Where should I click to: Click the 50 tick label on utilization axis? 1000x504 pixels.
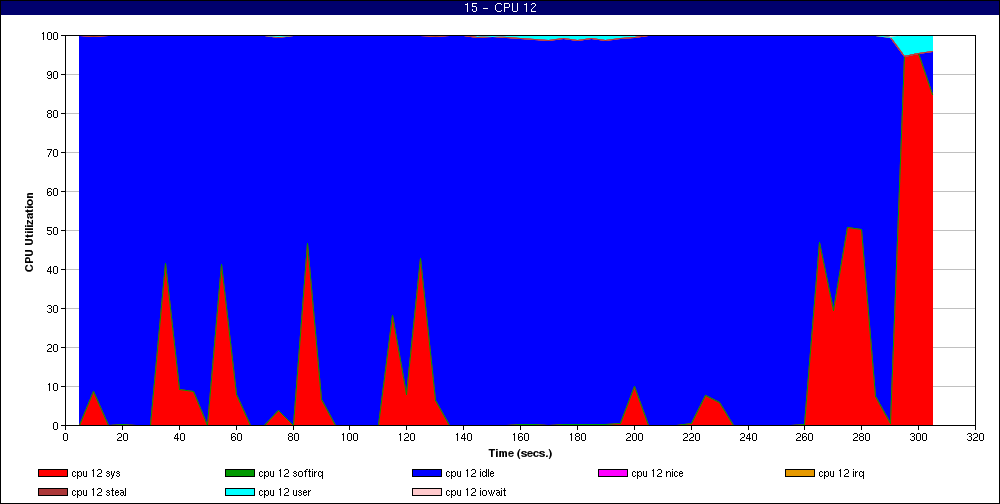click(52, 231)
